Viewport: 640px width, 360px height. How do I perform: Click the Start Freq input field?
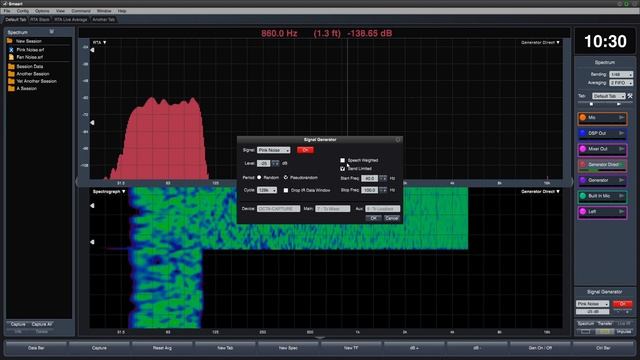point(369,178)
